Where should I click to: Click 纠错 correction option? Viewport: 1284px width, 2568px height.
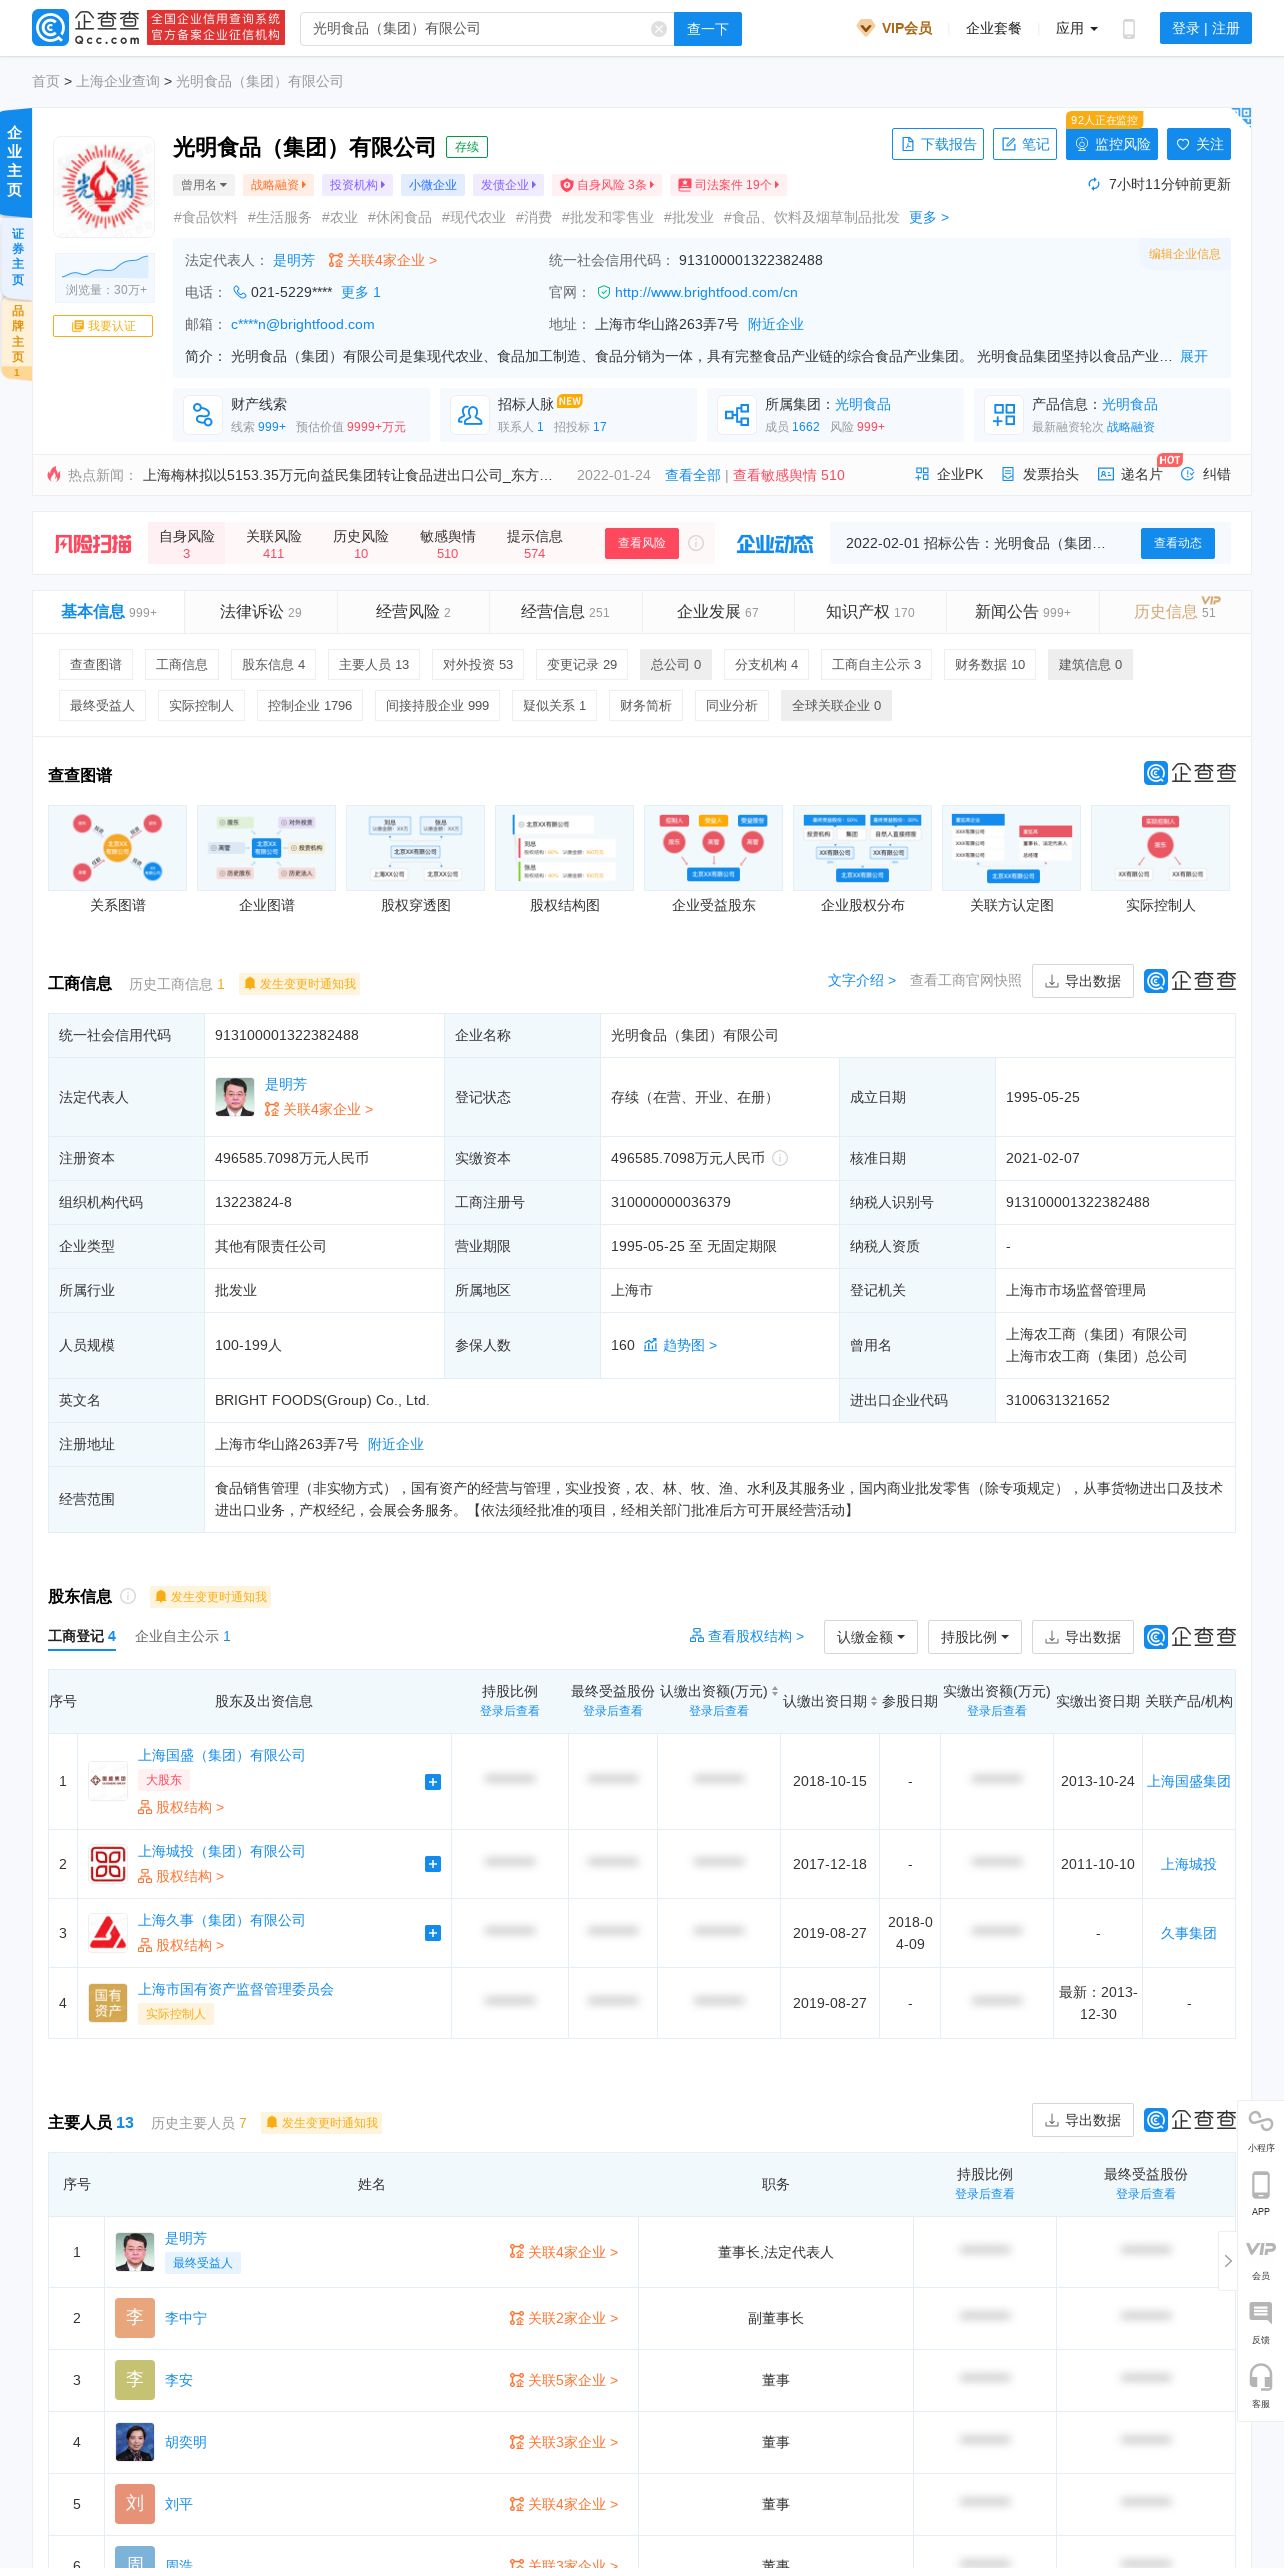coord(1206,474)
